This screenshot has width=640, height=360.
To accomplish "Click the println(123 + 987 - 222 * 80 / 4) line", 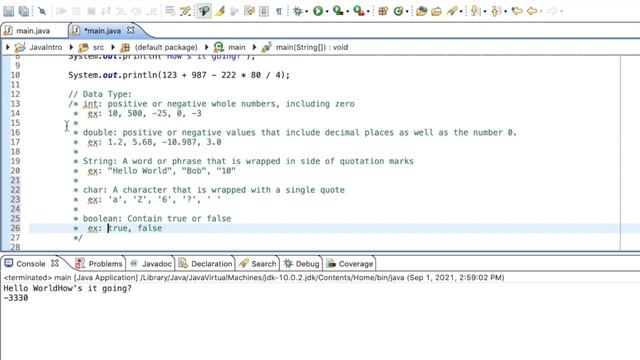I will tap(179, 75).
